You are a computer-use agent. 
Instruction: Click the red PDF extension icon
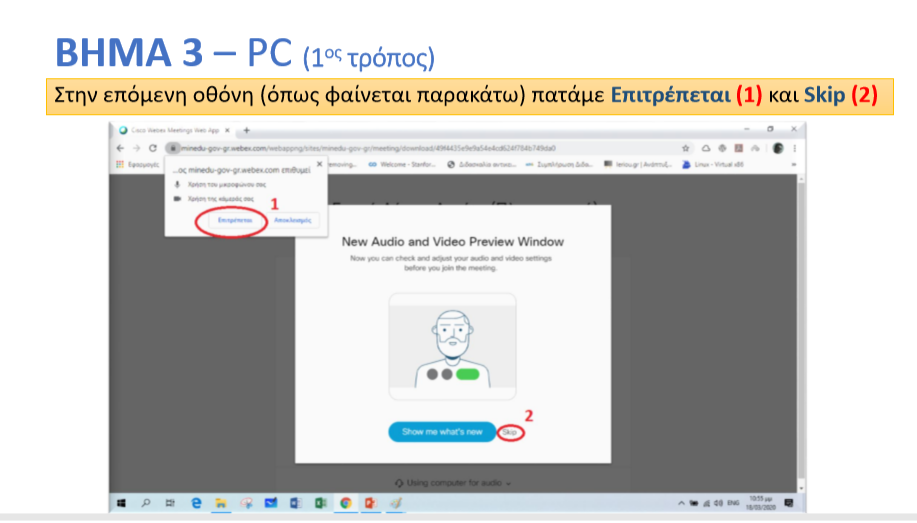tap(739, 149)
